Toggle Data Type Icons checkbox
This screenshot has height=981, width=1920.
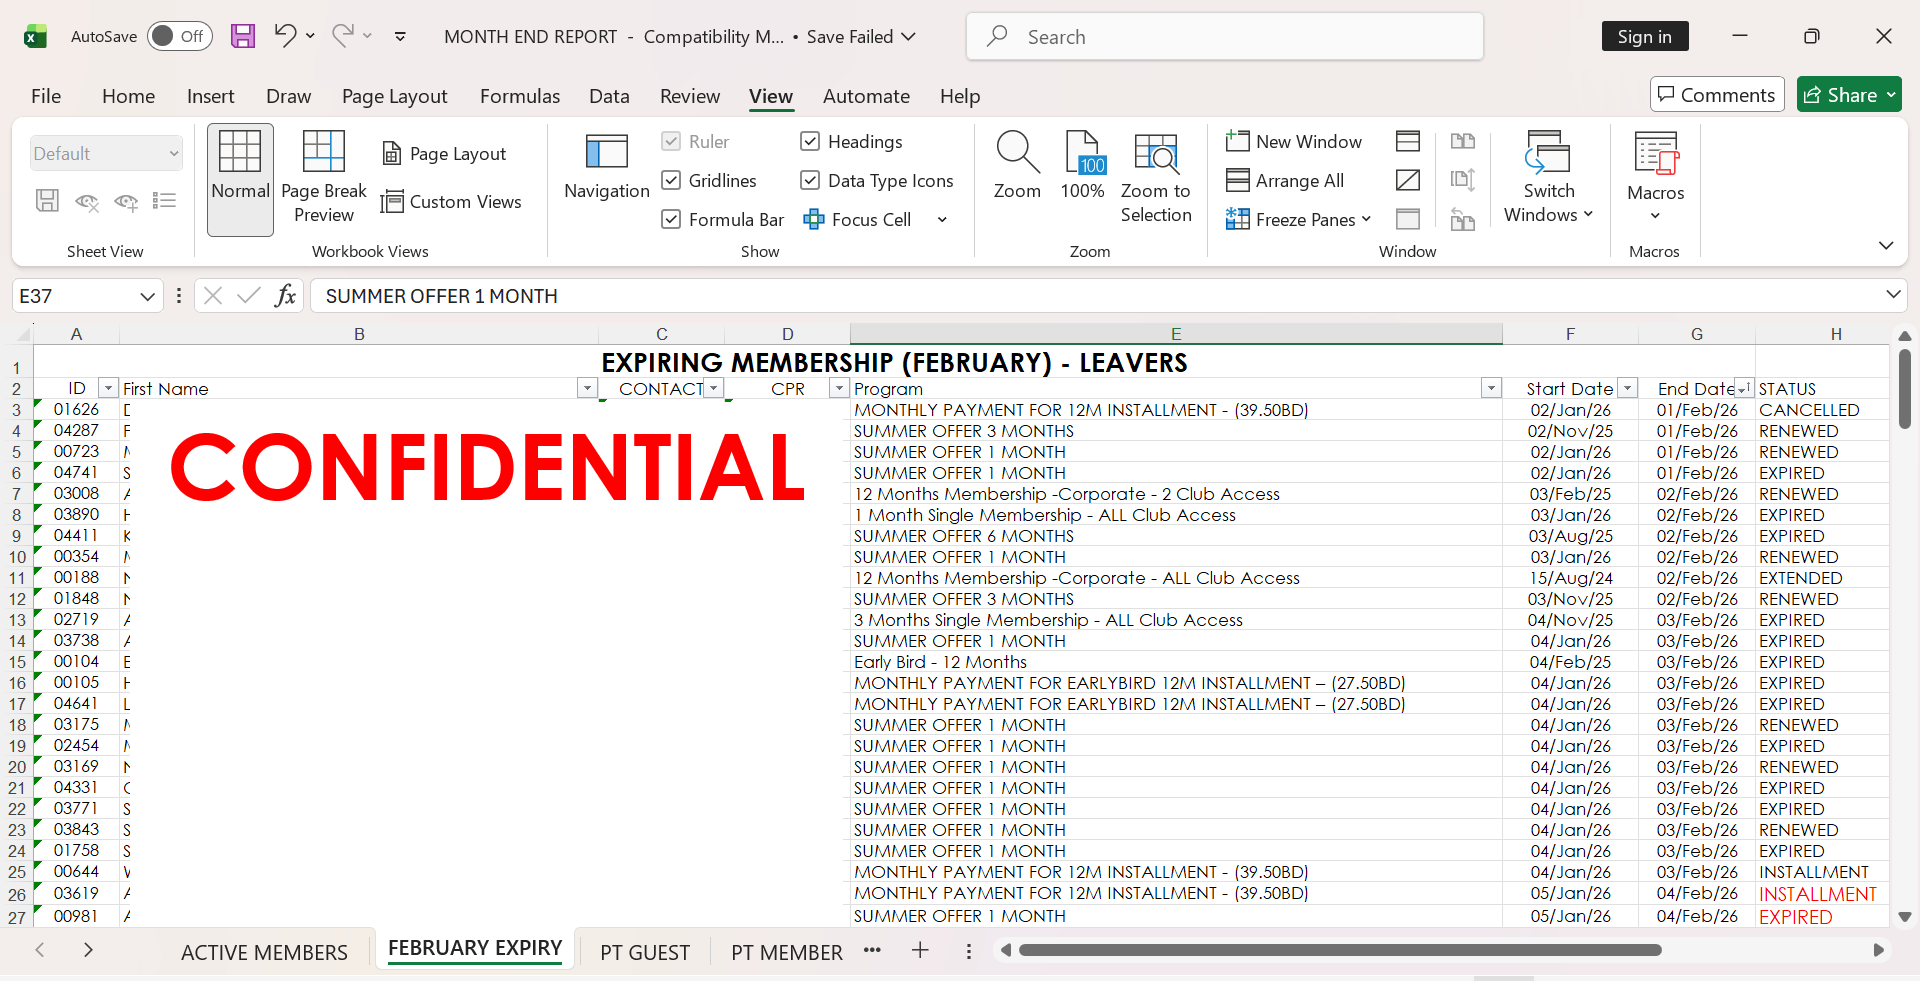click(810, 180)
